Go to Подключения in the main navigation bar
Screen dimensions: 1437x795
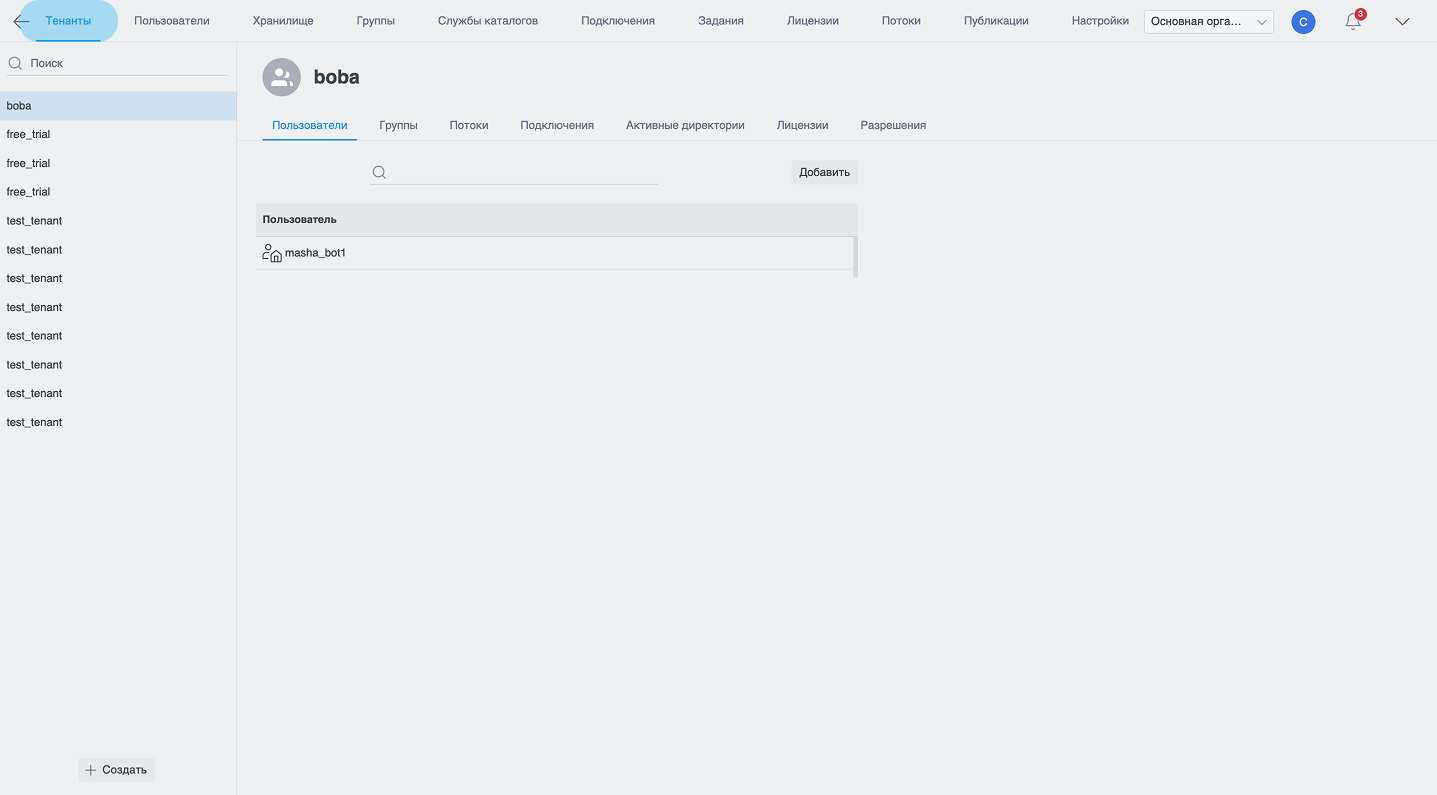click(x=618, y=21)
